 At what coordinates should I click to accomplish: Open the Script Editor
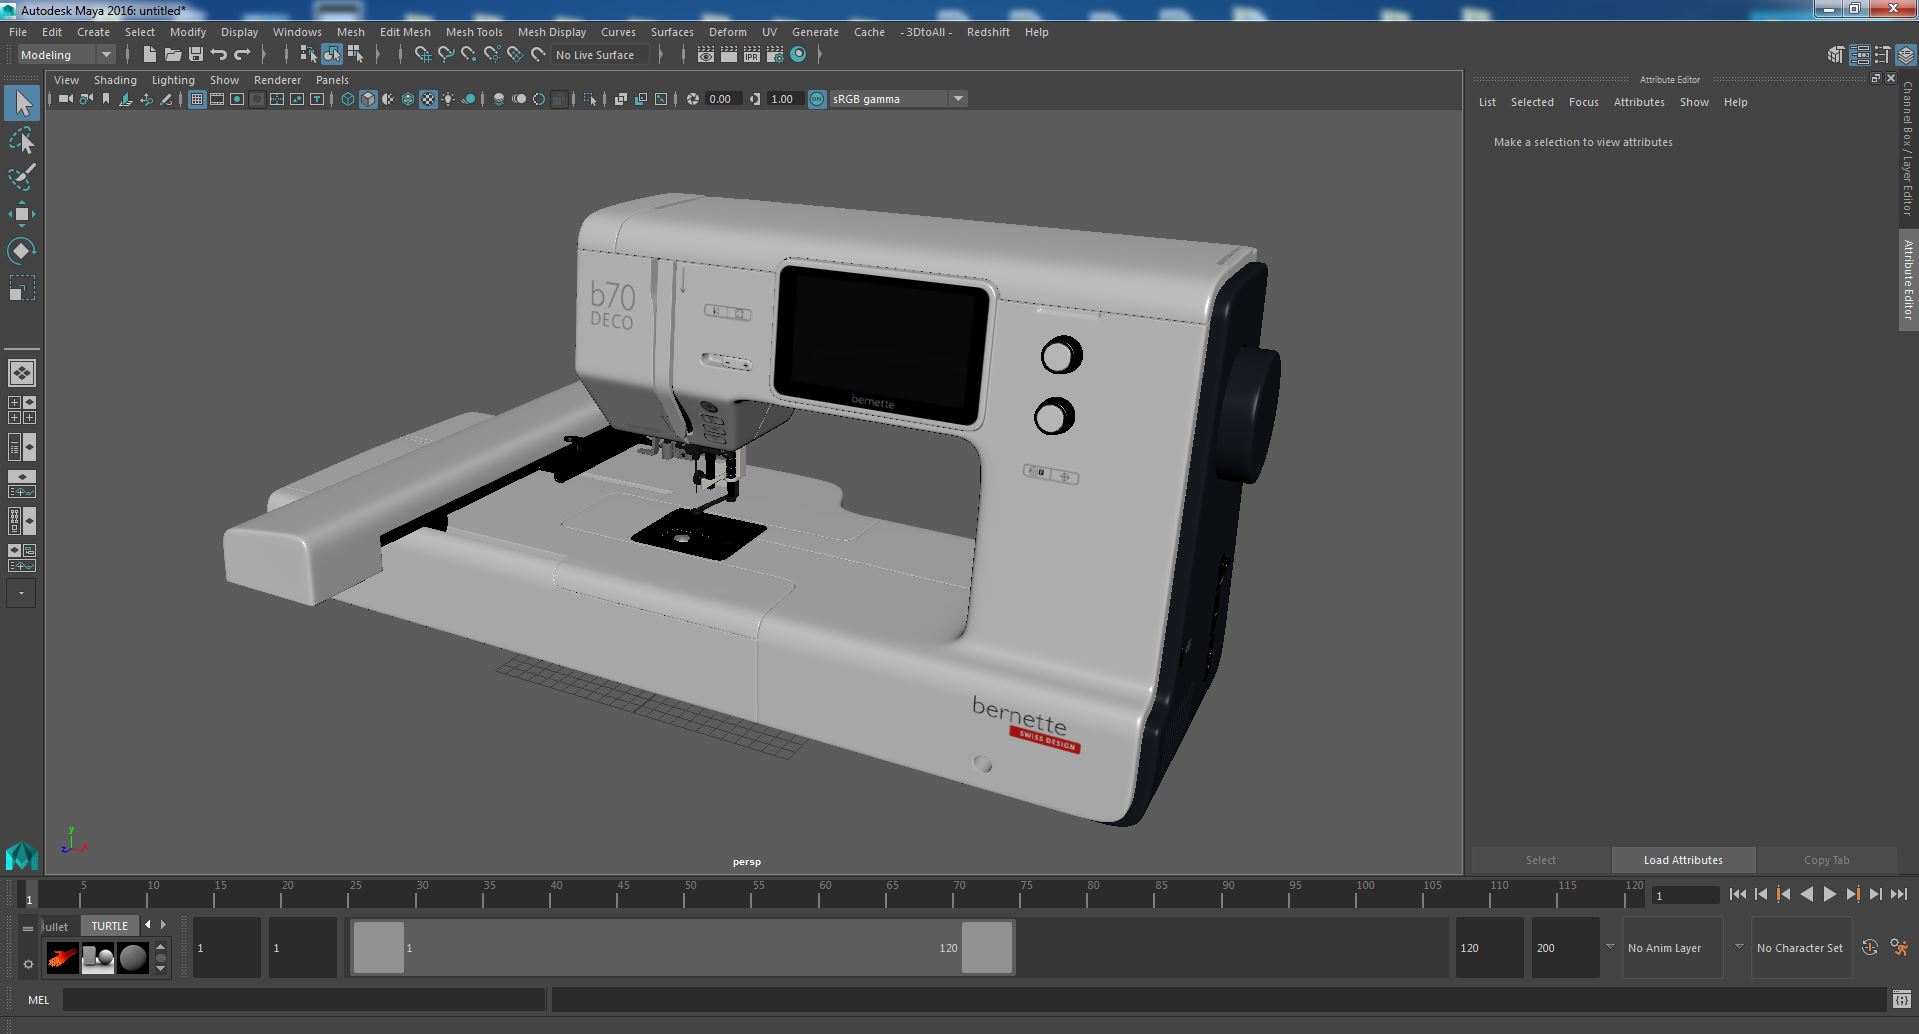pos(1901,999)
